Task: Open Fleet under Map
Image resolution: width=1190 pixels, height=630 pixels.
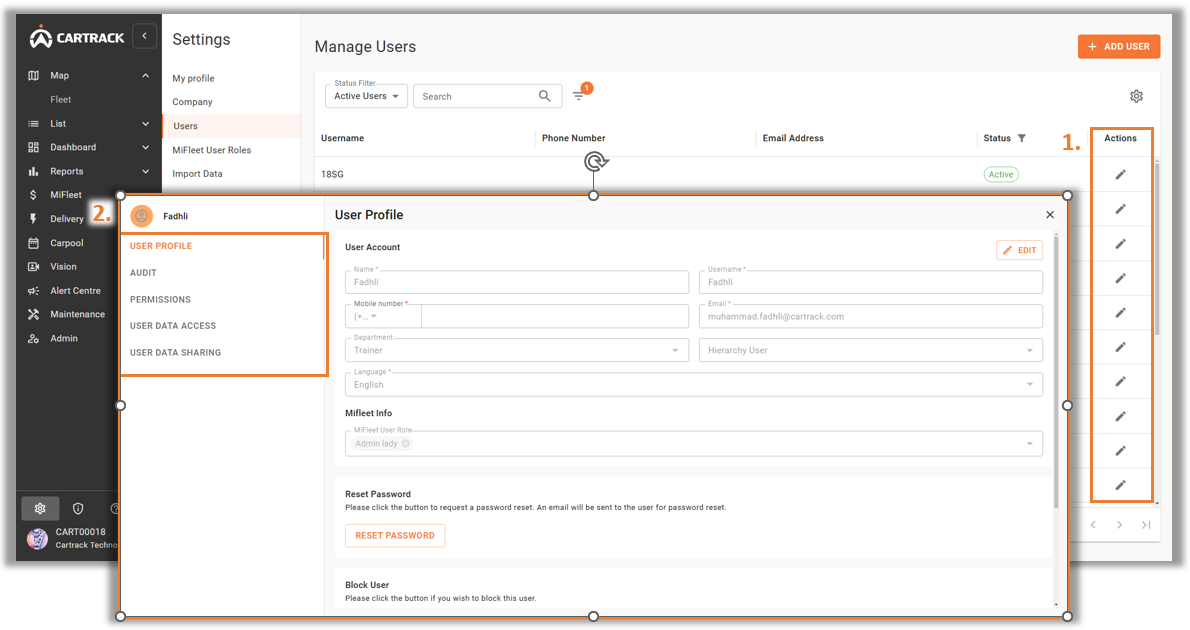Action: coord(61,99)
